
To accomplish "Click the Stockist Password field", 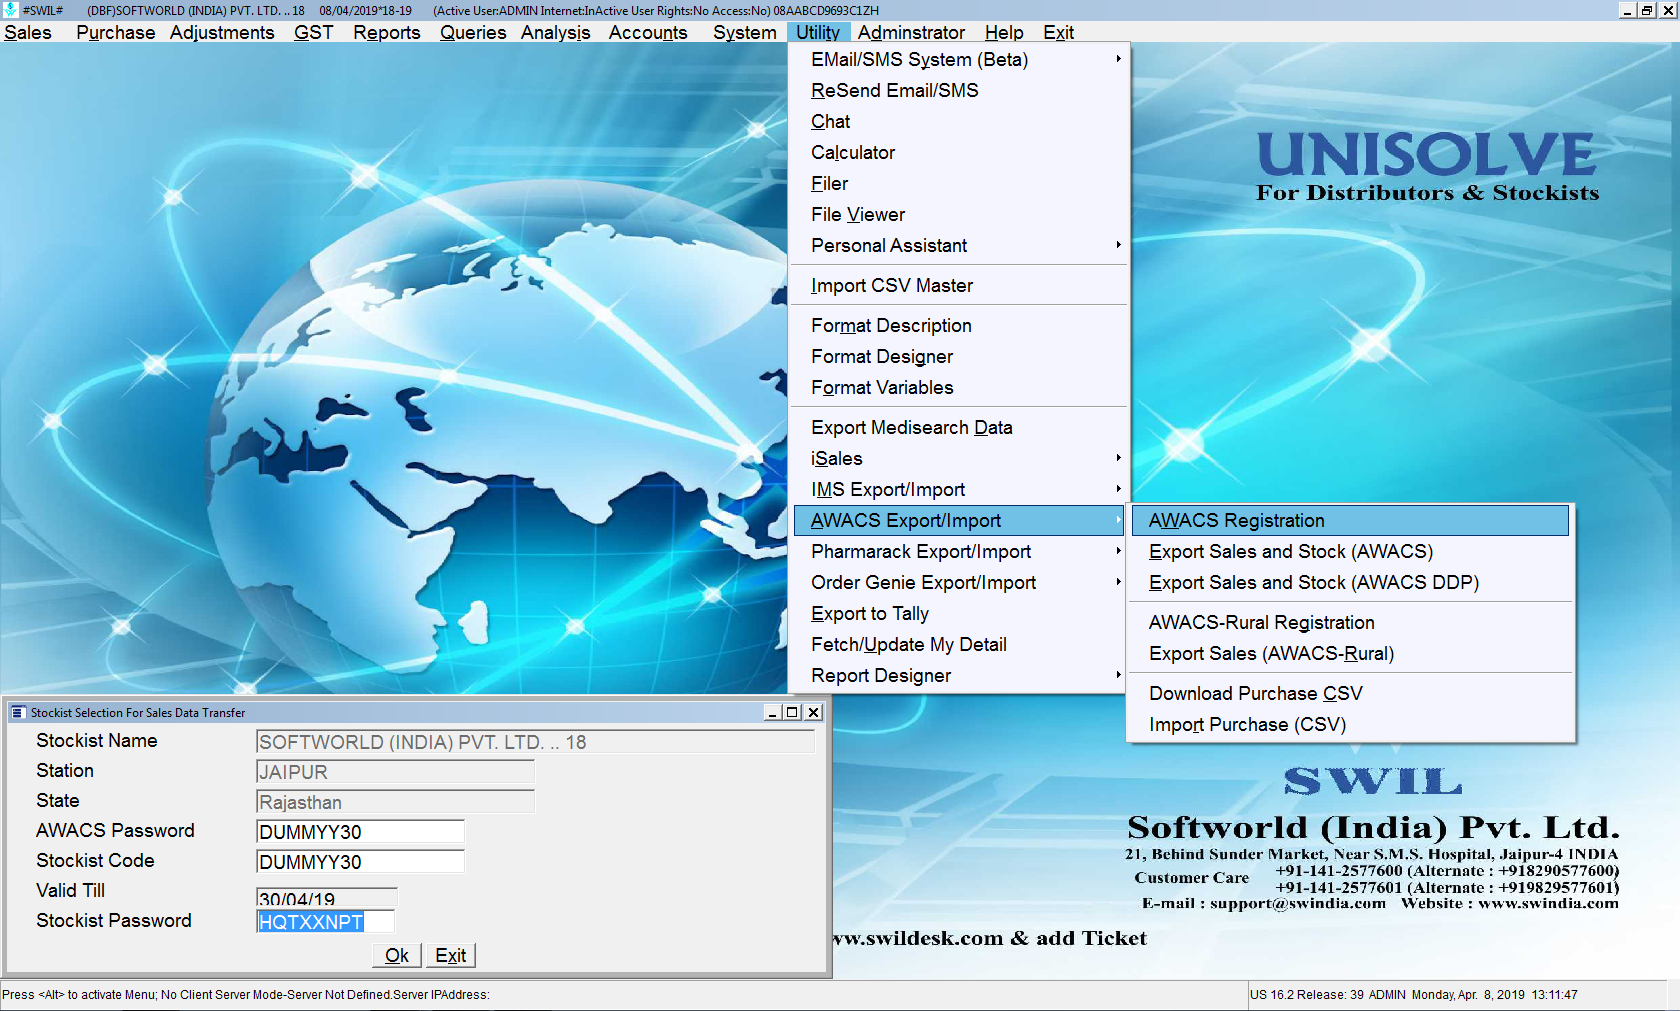I will pyautogui.click(x=325, y=922).
